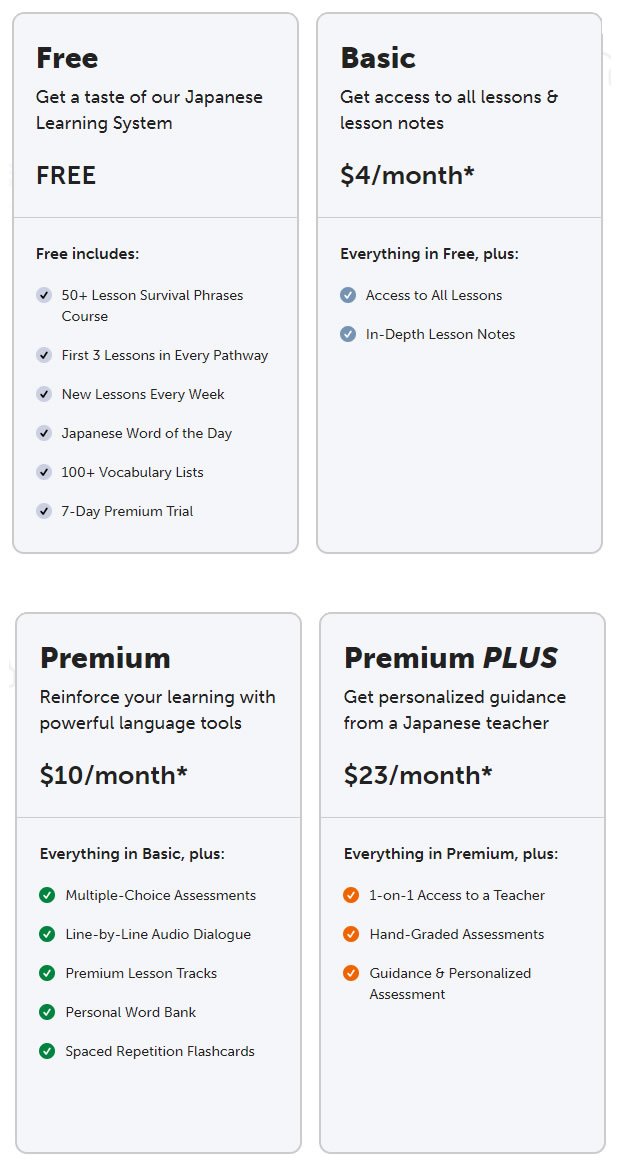This screenshot has width=619, height=1161.
Task: Click green checkmark beside Spaced Repetition Flashcards
Action: (47, 1051)
